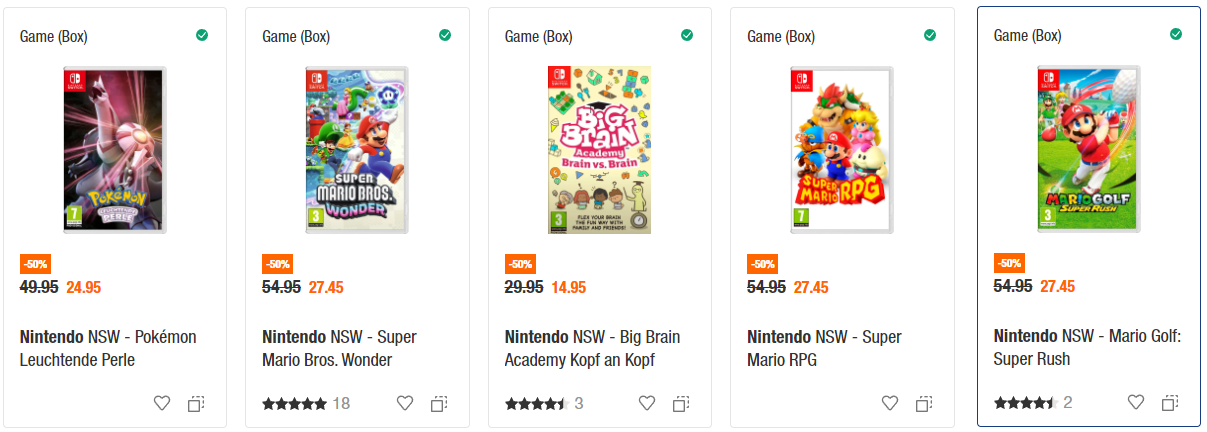Click compare icon for Super Mario RPG
Screen dimensions: 1207x432
coord(924,404)
